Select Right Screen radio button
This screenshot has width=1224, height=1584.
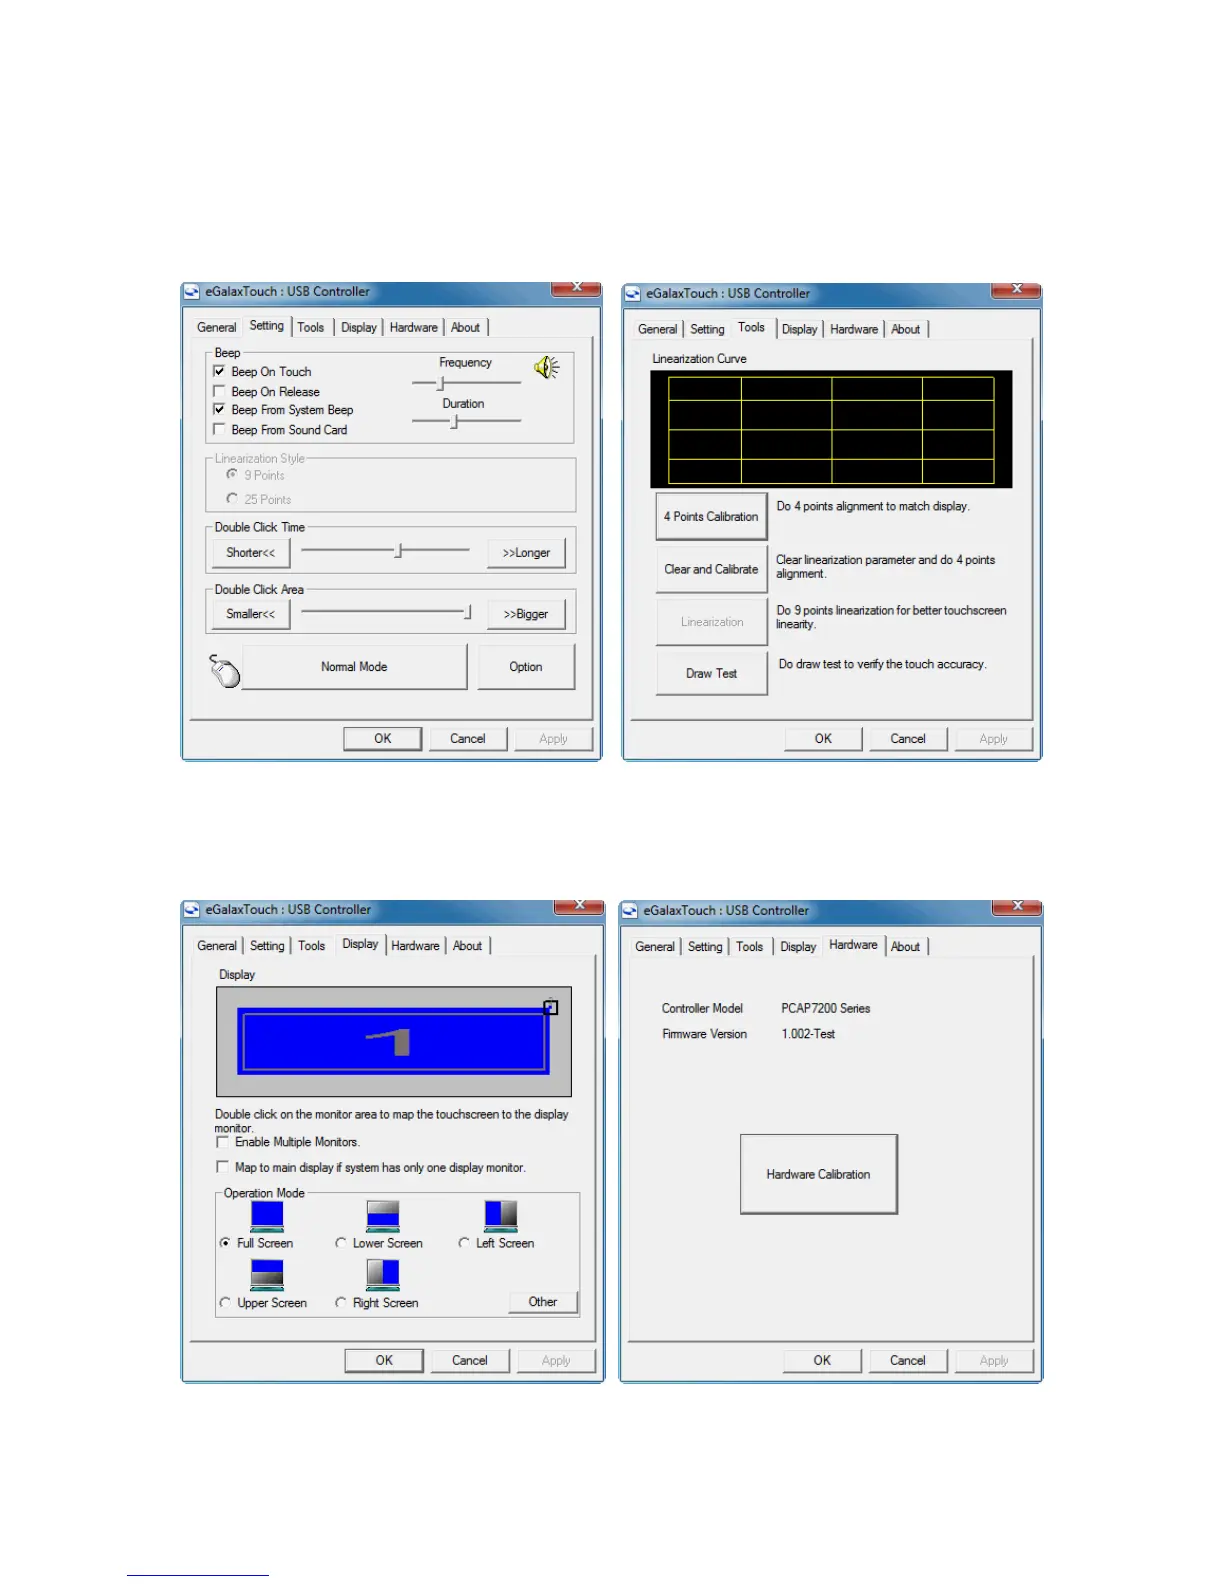point(341,1303)
